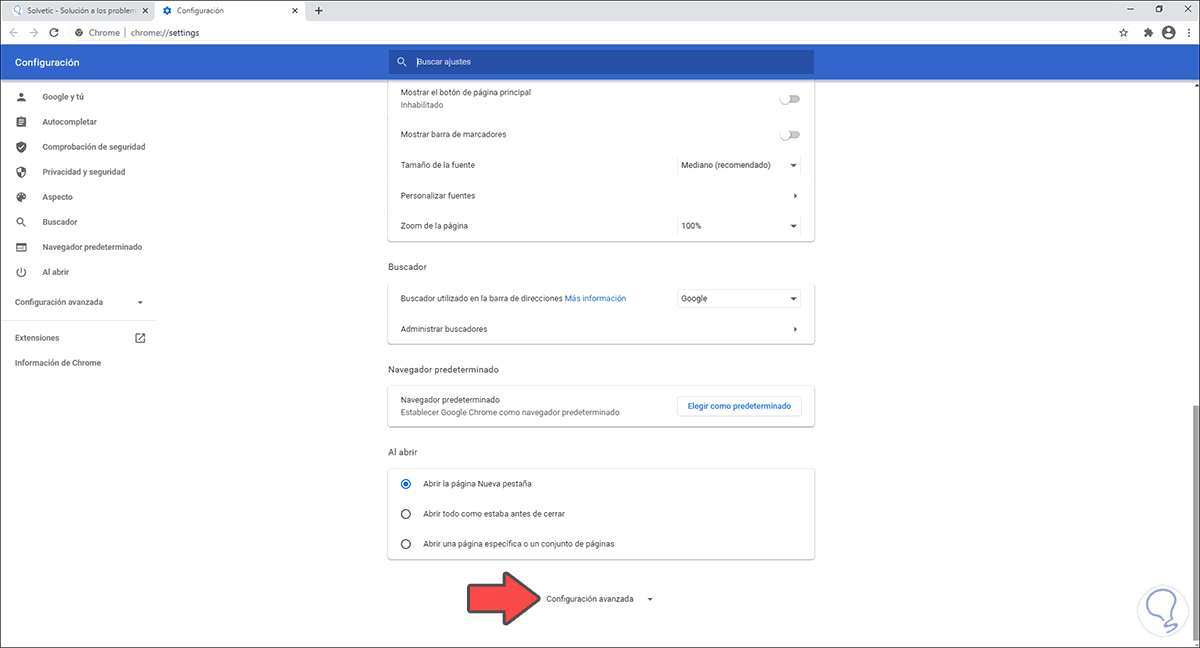Click the Comprobación de seguridad shield icon
The width and height of the screenshot is (1200, 648).
(x=21, y=147)
